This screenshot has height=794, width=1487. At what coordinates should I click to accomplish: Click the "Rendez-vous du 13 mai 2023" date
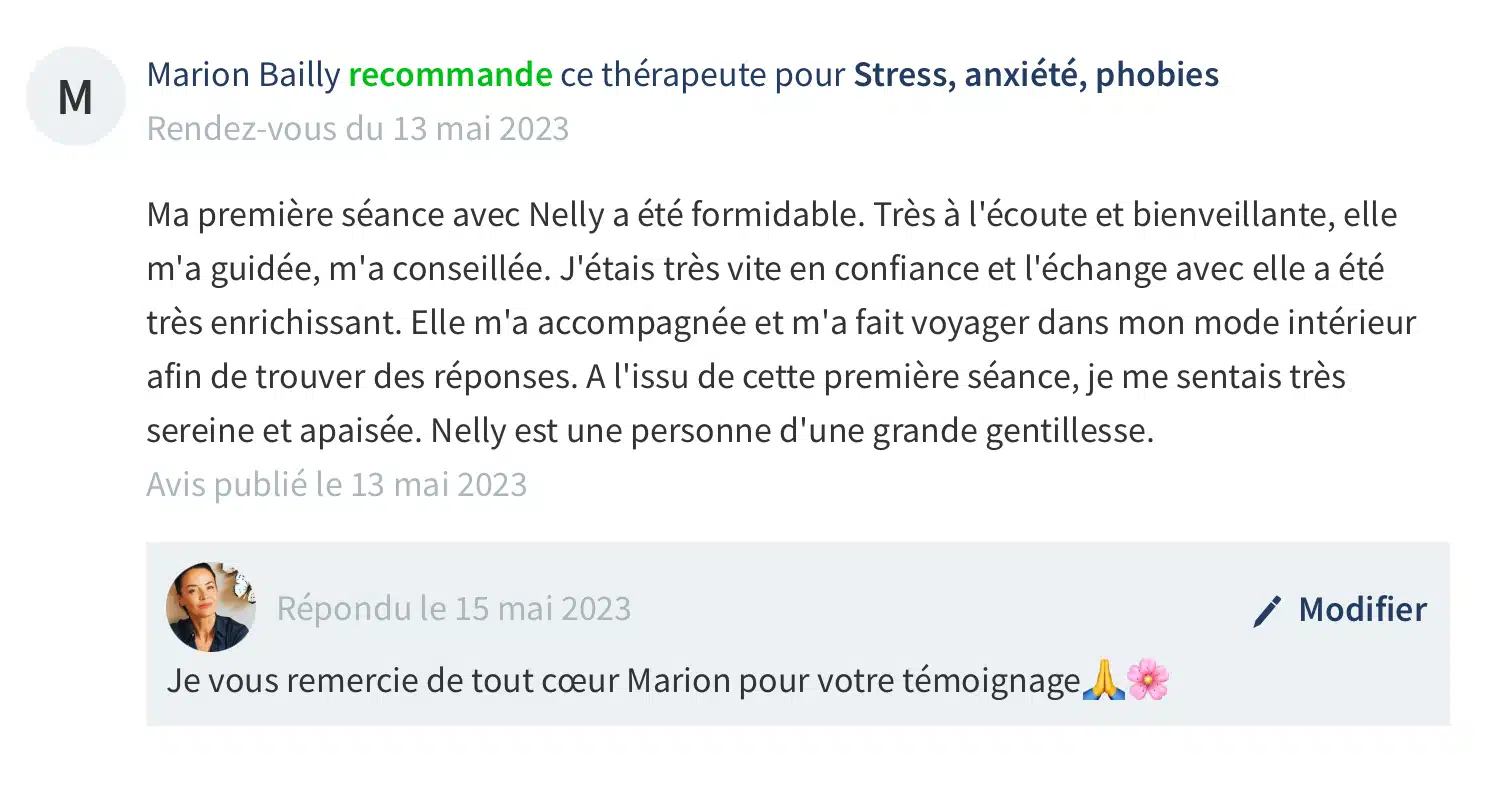click(357, 129)
